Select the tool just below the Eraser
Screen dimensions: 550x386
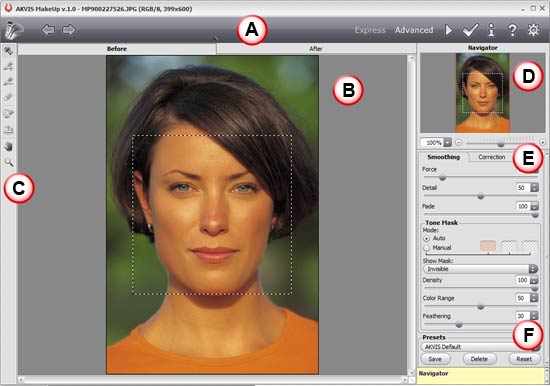[x=8, y=113]
